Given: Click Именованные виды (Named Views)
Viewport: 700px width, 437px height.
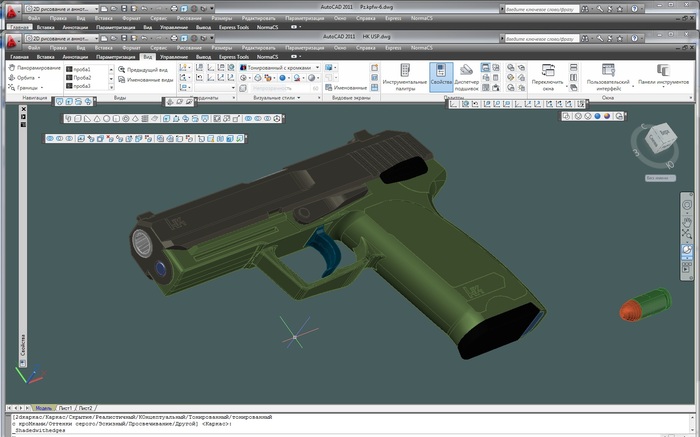Looking at the screenshot, I should tap(147, 79).
